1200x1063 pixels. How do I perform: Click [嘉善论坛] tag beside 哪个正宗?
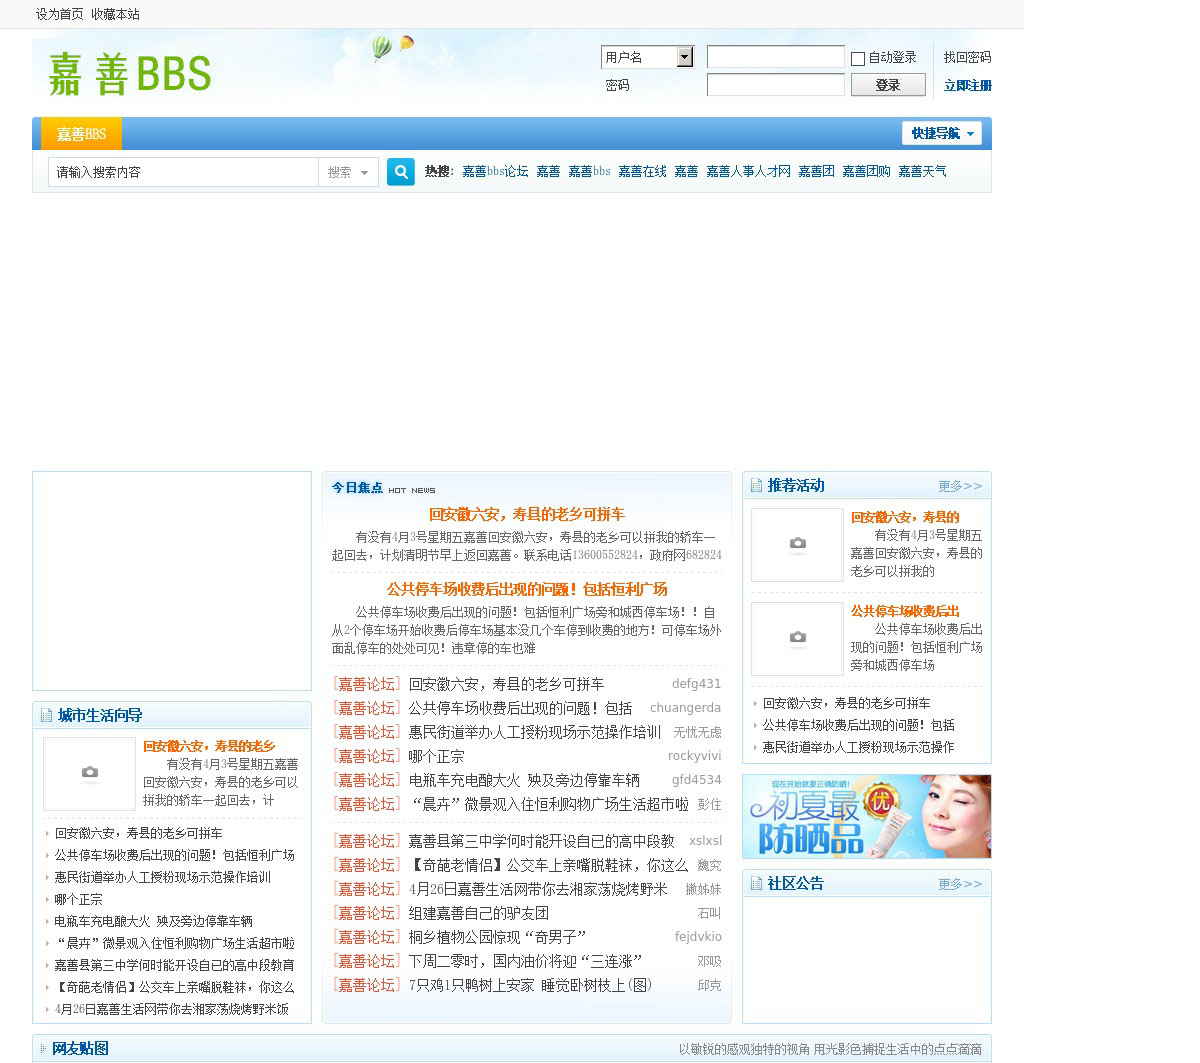click(x=366, y=756)
